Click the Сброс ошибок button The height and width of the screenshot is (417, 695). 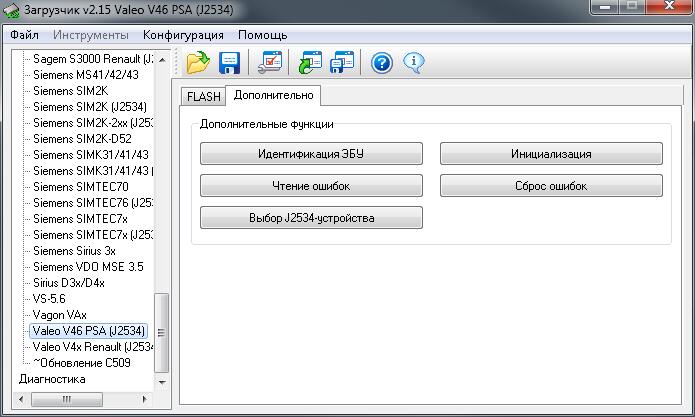point(551,186)
